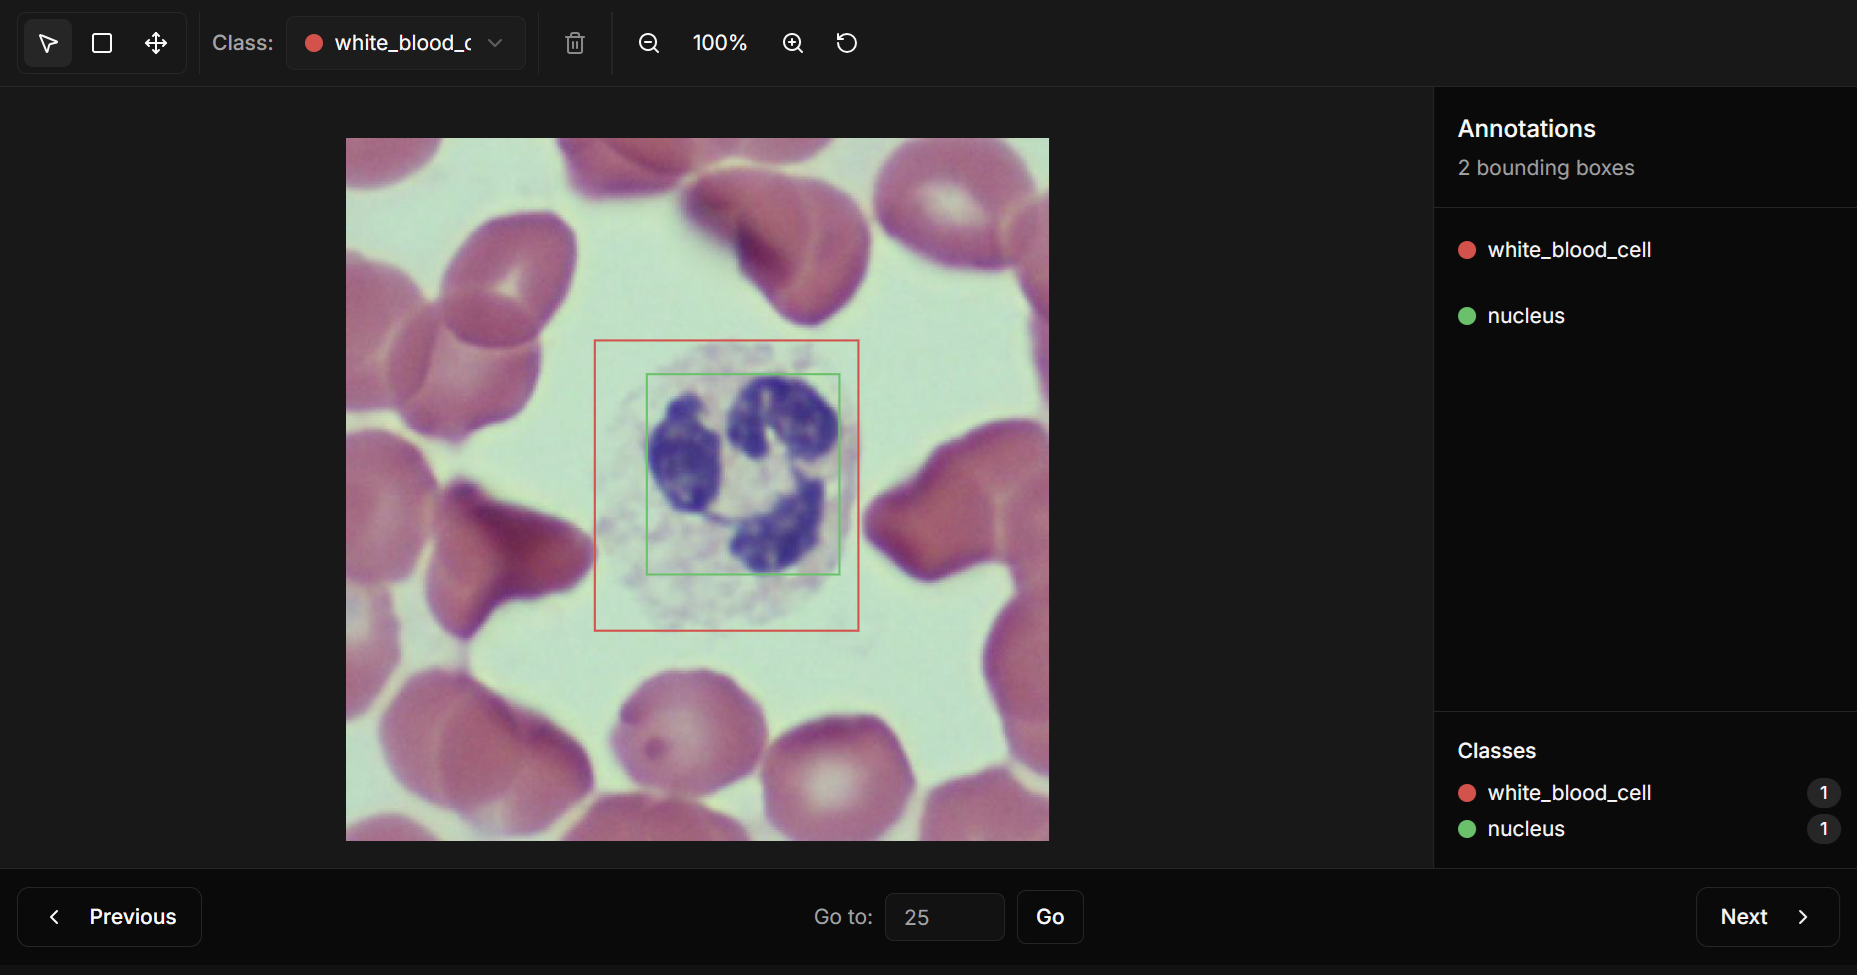
Task: Choose white_blood_cell class in Classes panel
Action: click(x=1568, y=793)
